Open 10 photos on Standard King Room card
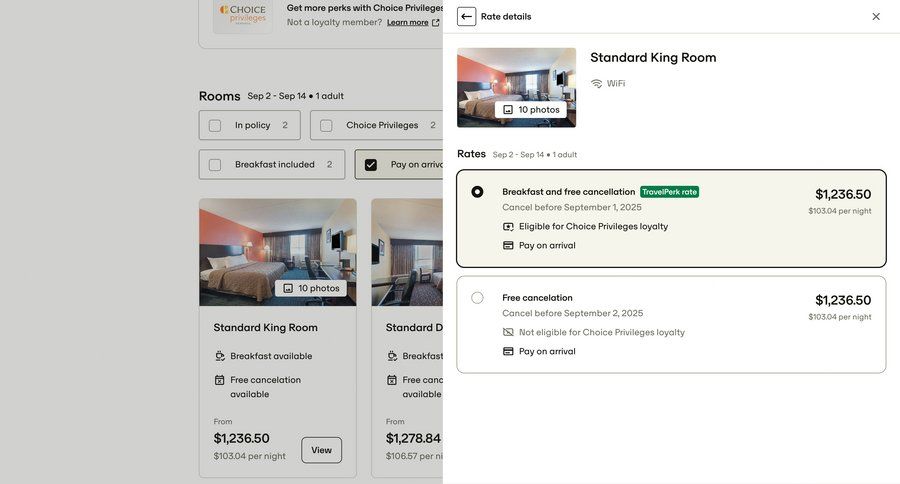Screen dimensions: 900x484 click(x=311, y=288)
